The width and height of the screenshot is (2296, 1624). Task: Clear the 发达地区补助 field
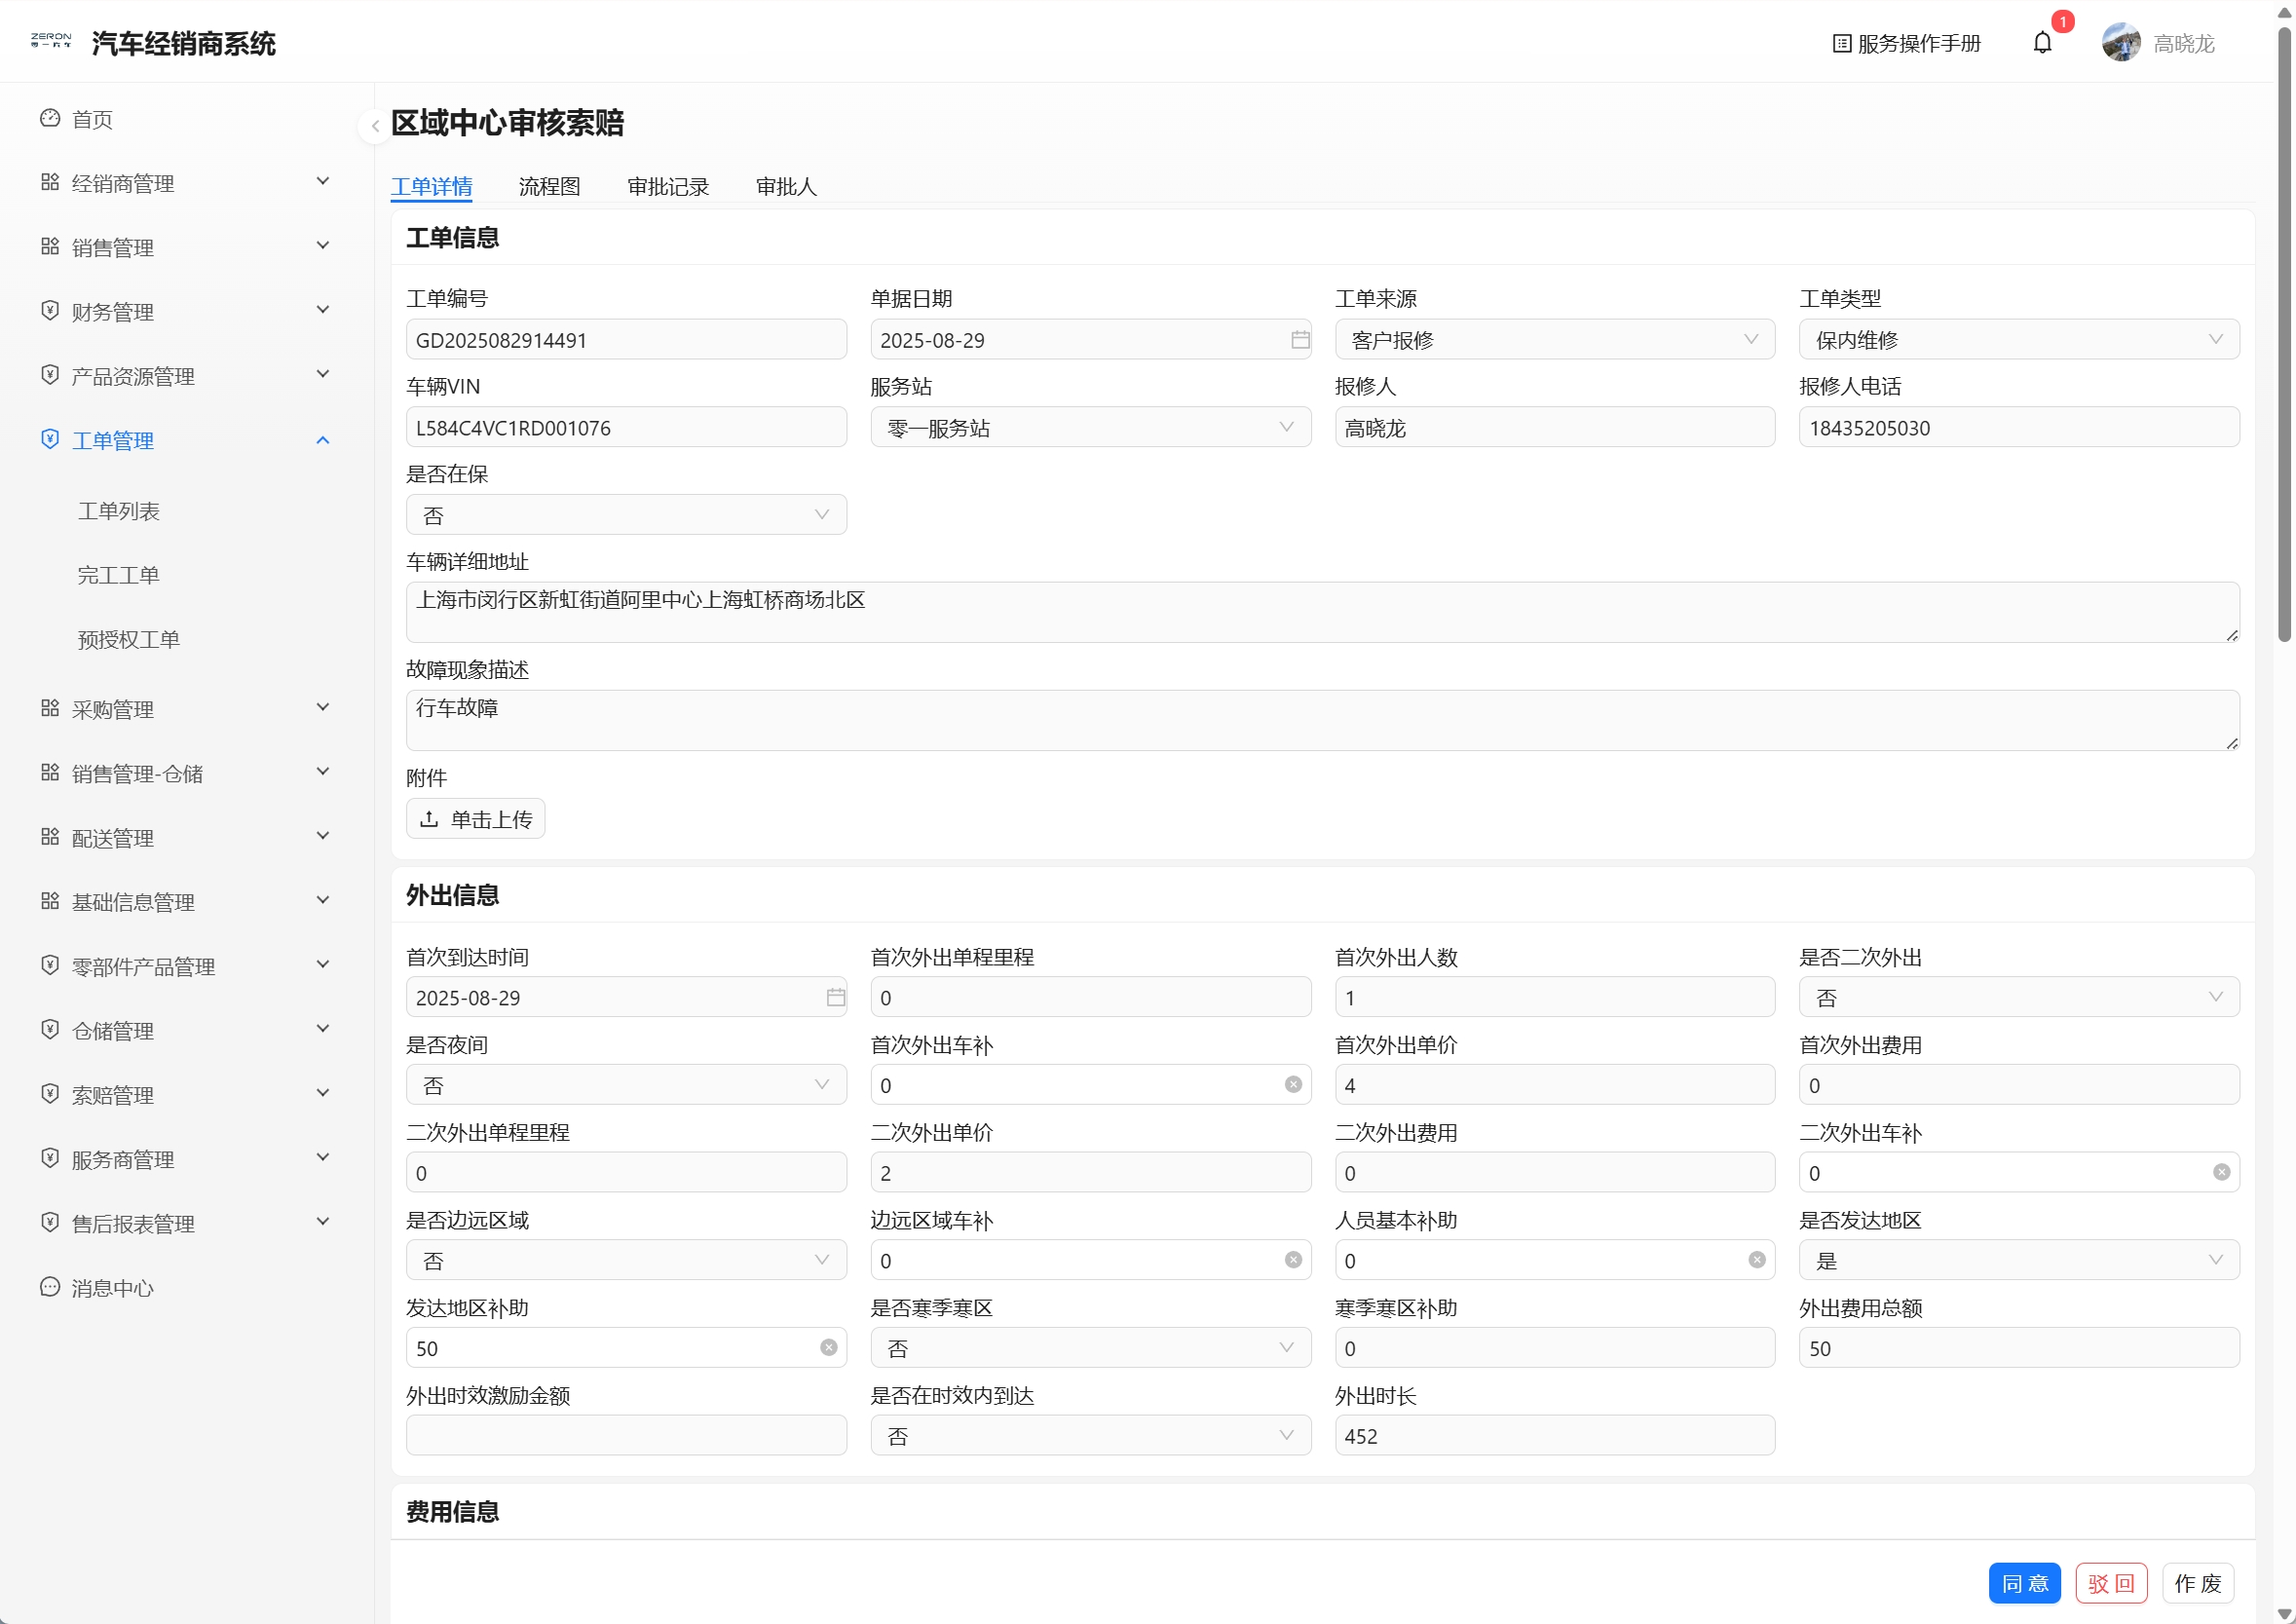click(829, 1348)
